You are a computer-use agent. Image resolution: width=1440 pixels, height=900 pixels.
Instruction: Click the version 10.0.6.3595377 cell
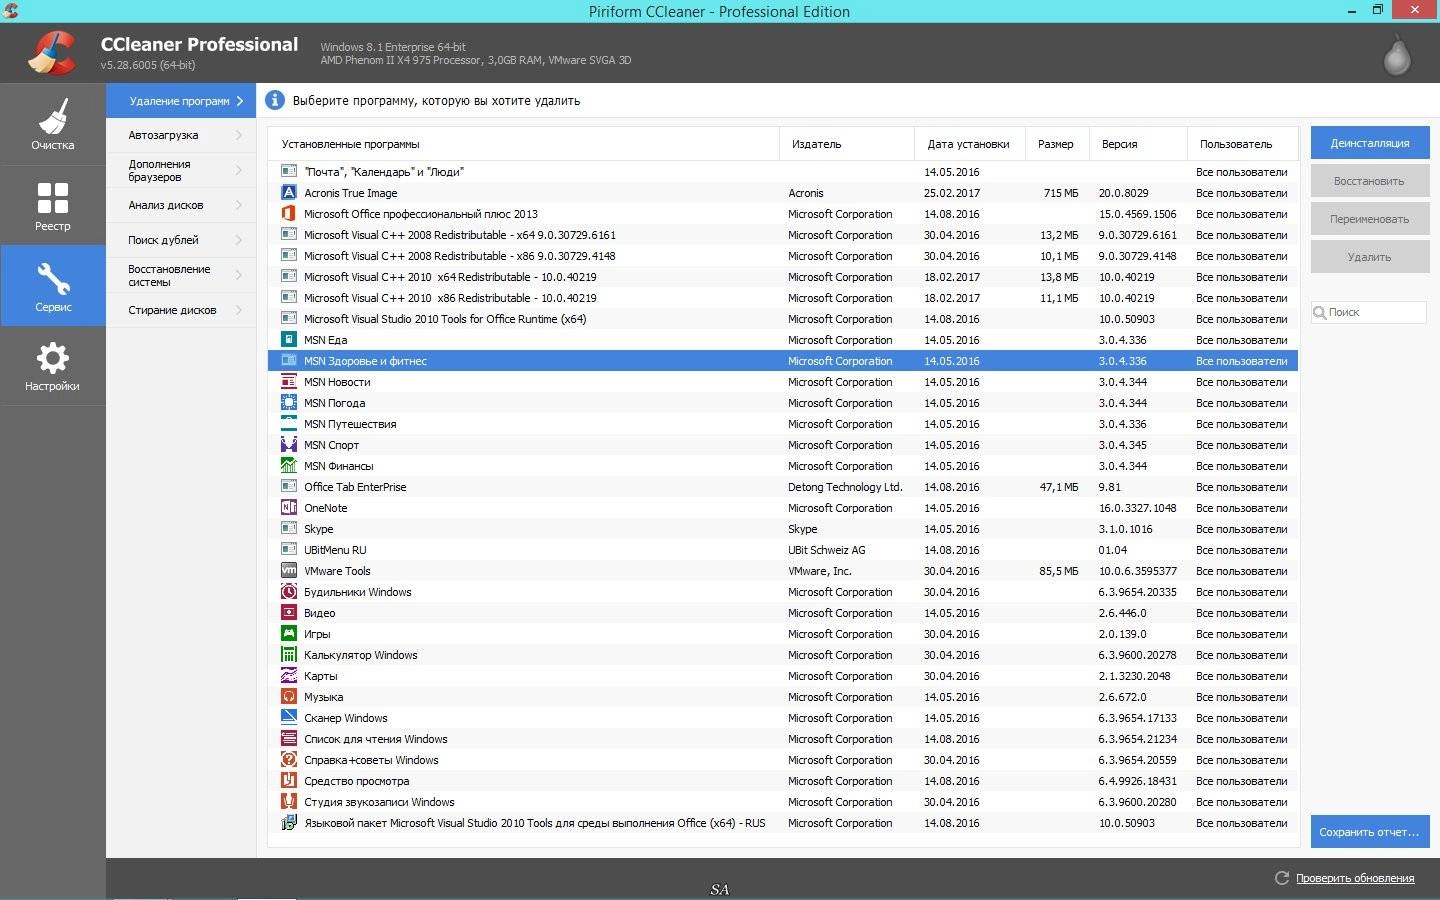(x=1137, y=571)
